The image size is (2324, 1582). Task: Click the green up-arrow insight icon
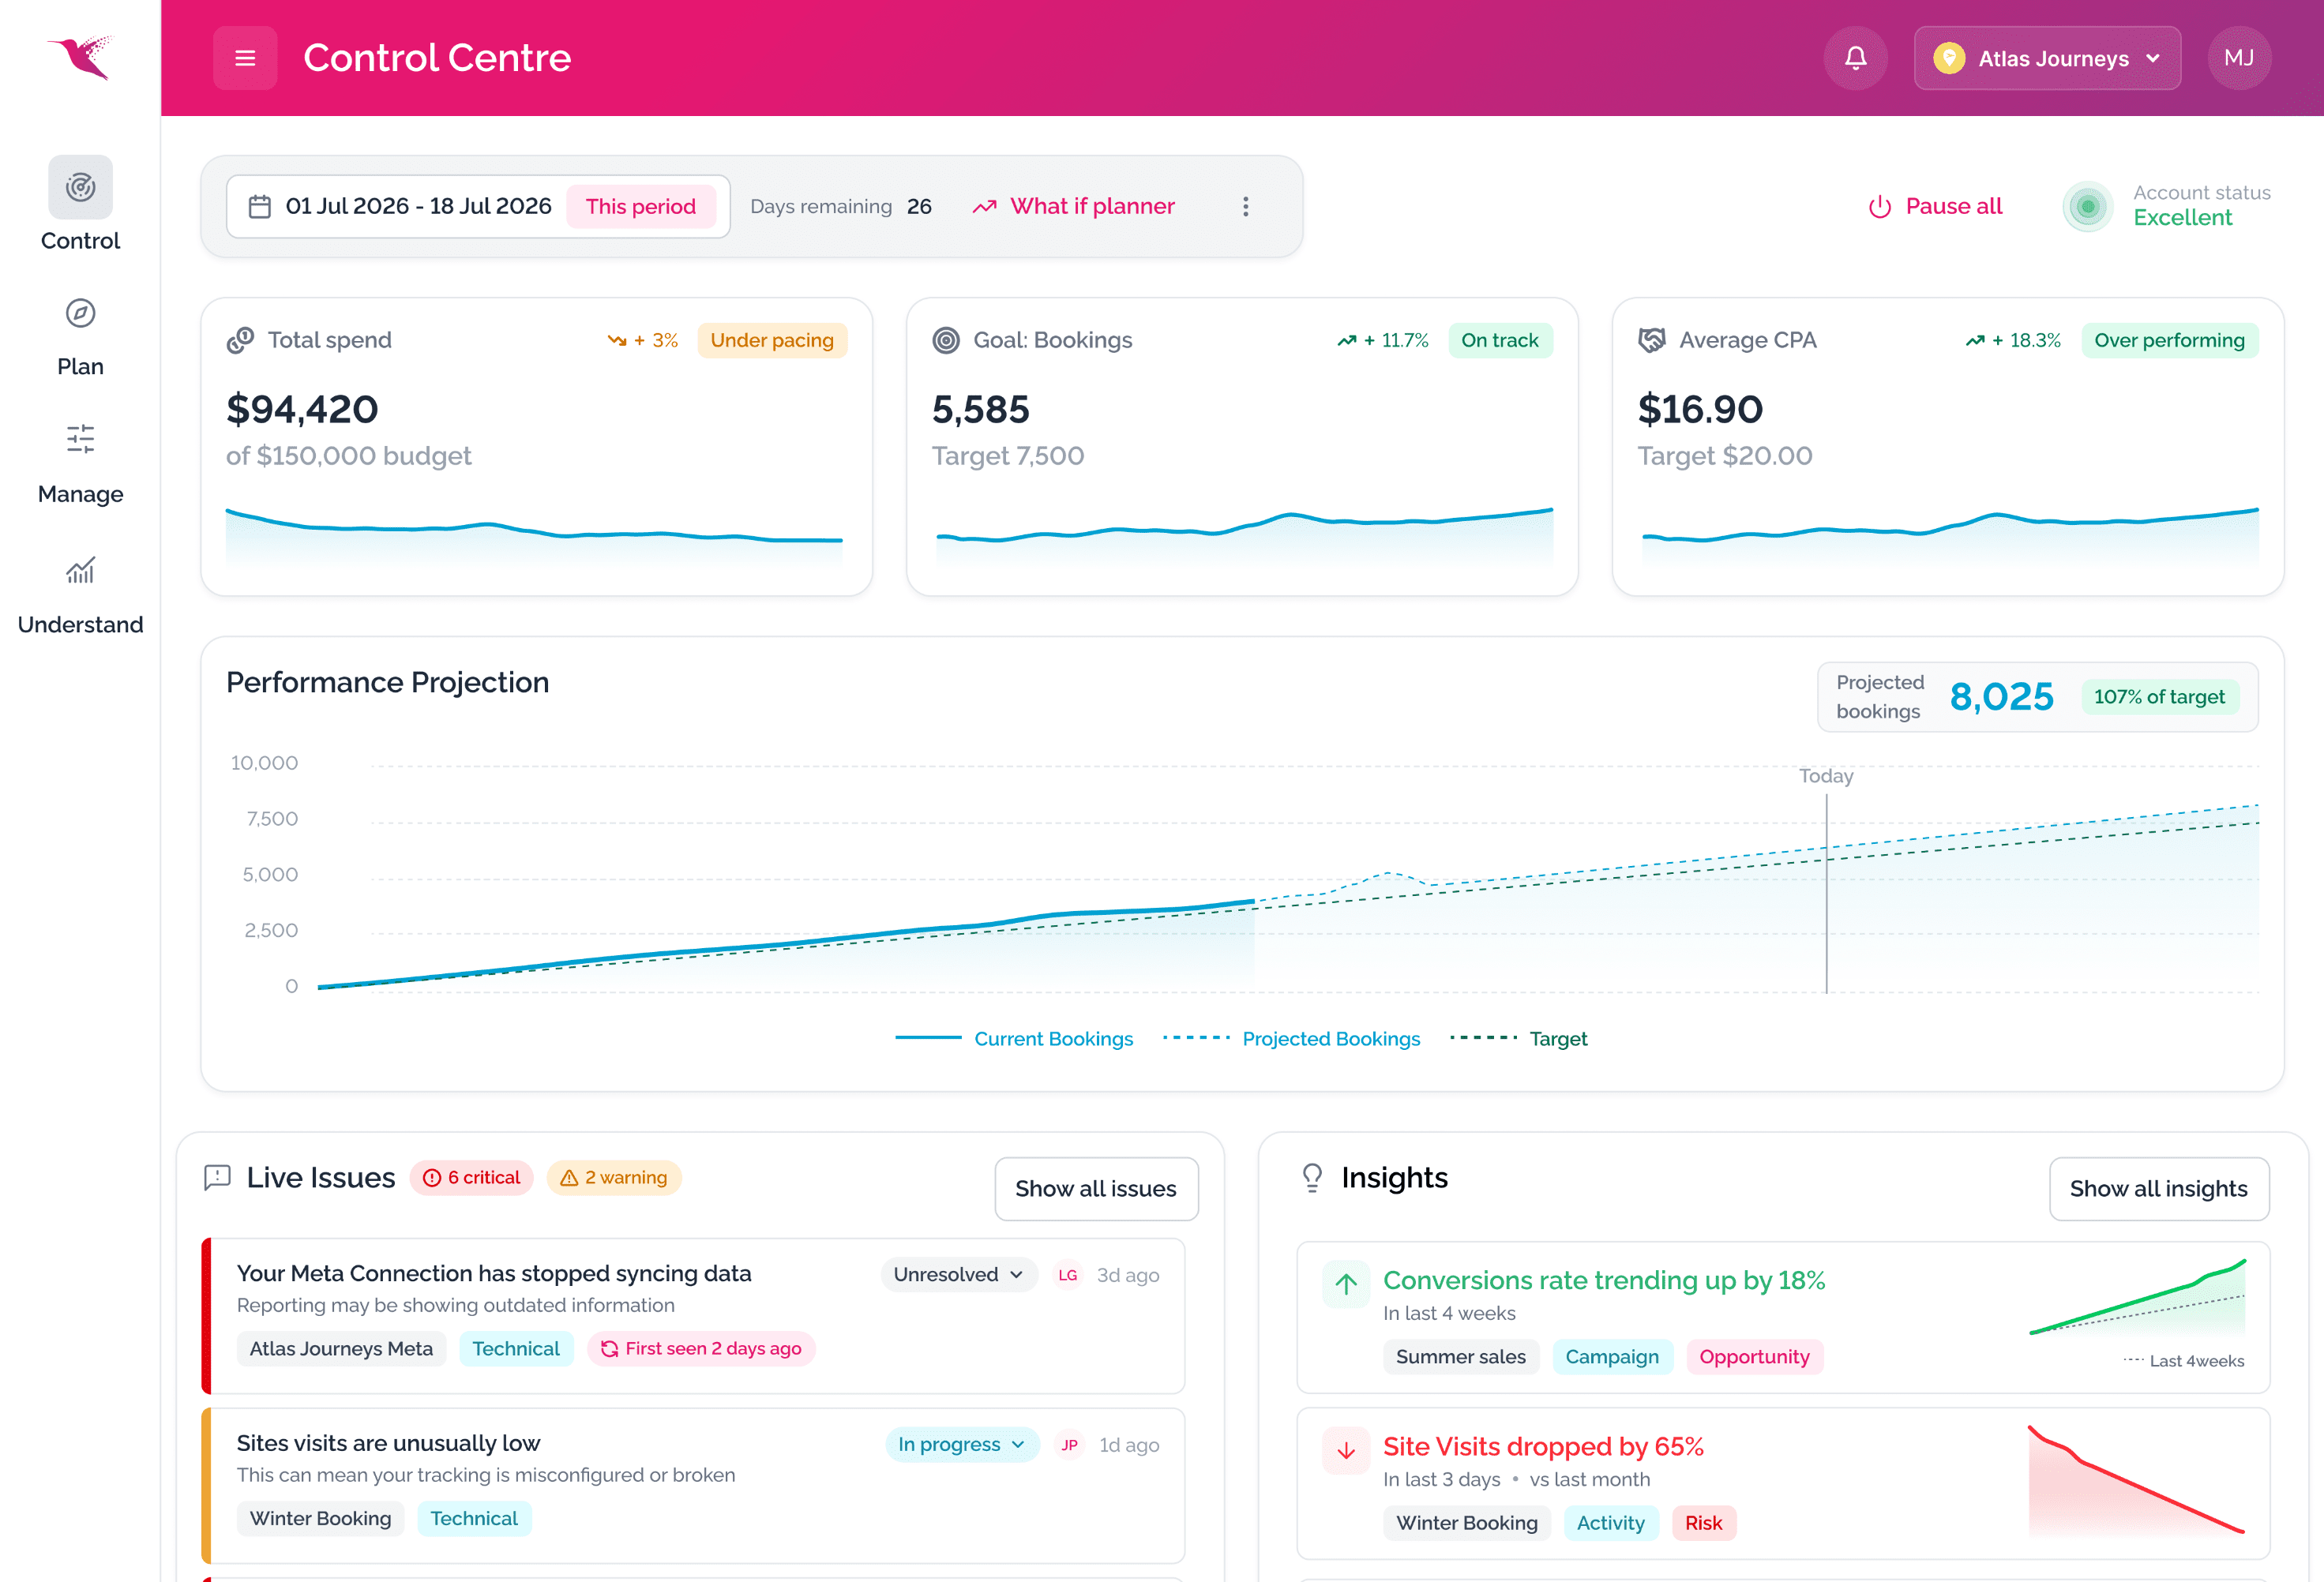(1346, 1283)
